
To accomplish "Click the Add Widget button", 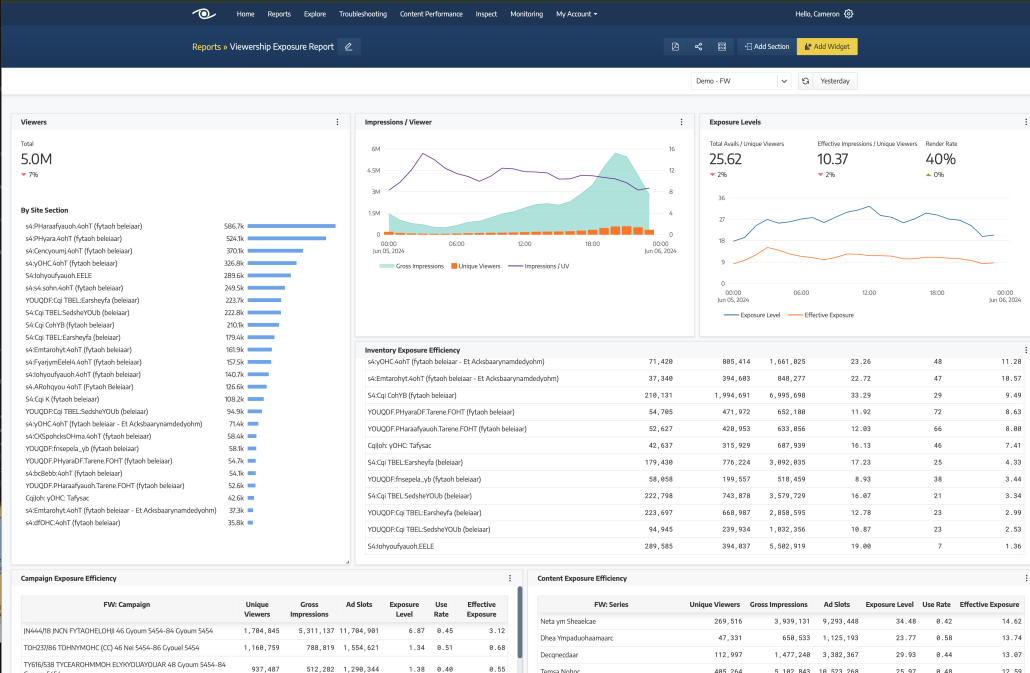I will point(827,46).
